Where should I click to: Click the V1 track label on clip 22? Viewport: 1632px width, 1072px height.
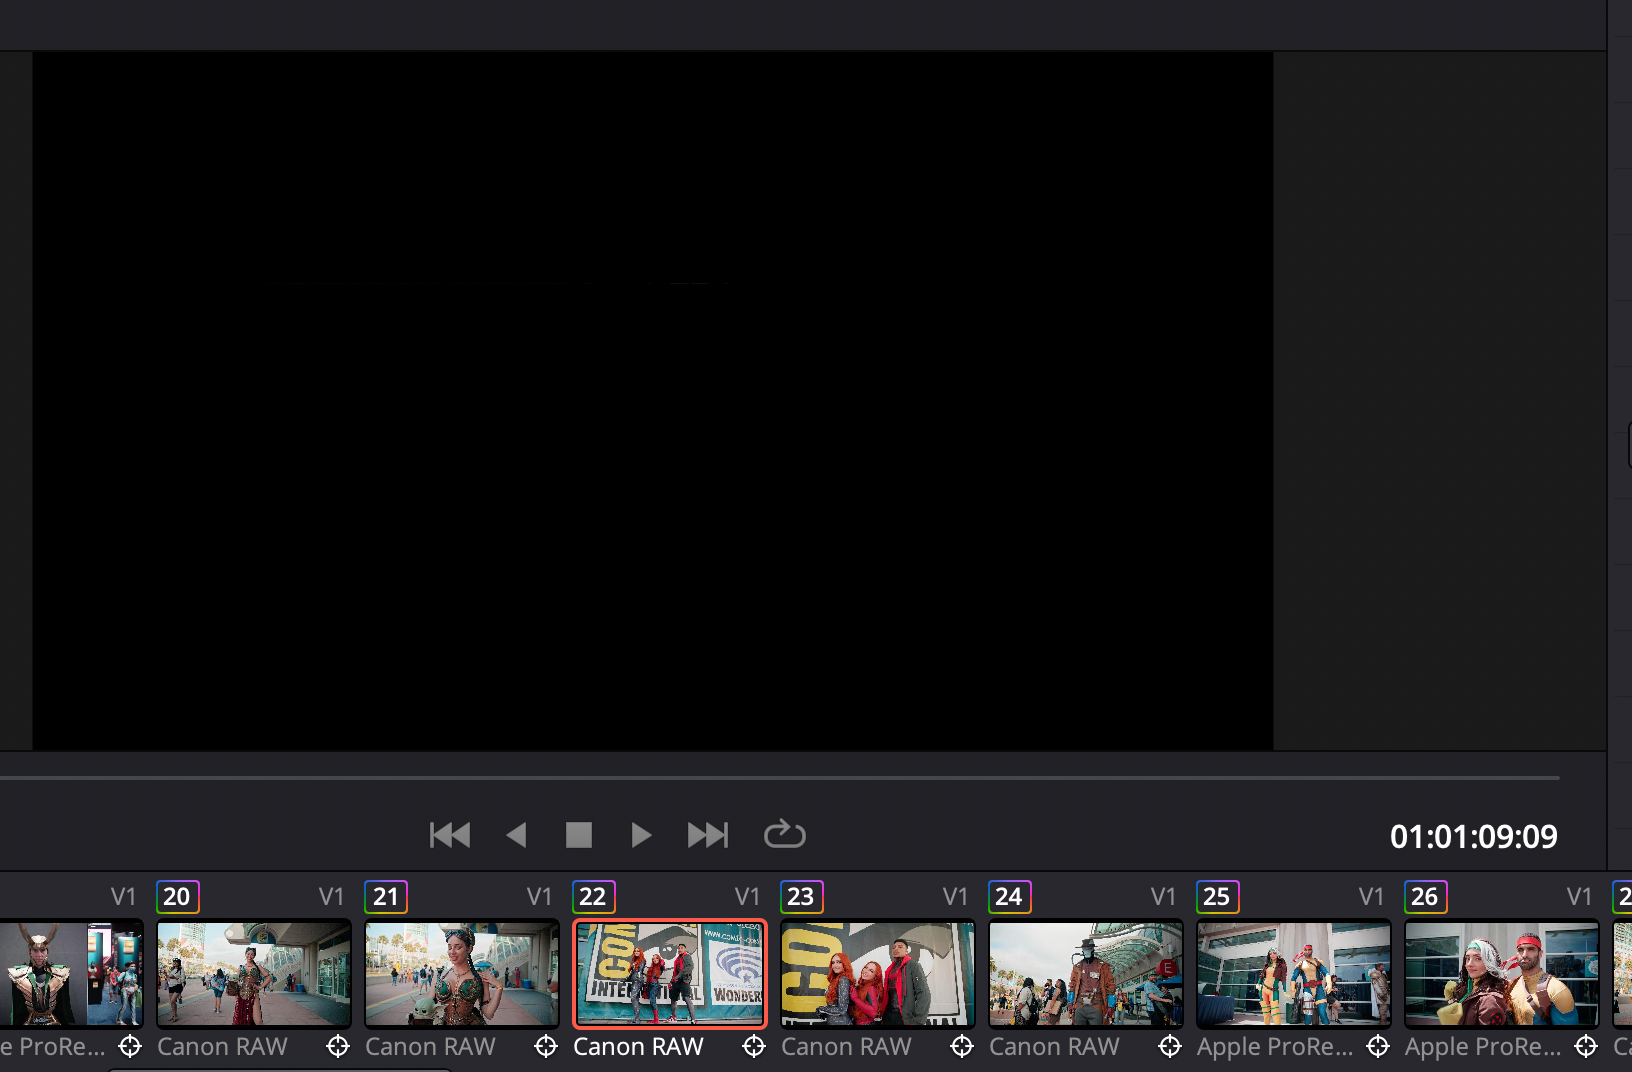(x=747, y=897)
